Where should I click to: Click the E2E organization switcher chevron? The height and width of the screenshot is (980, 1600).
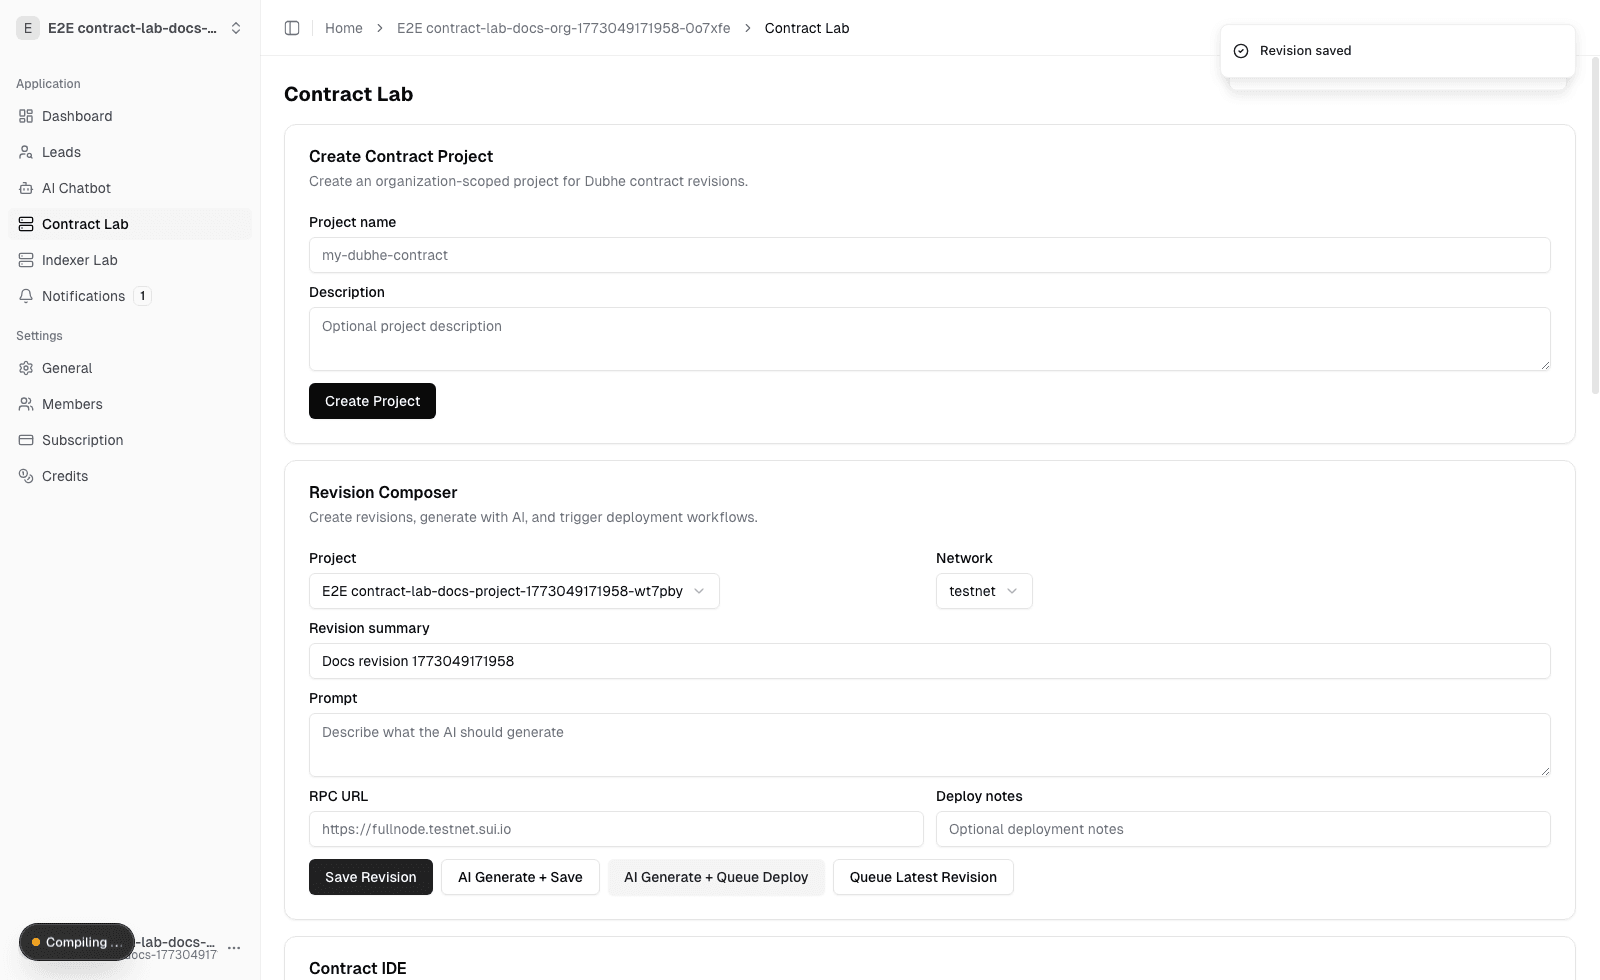(x=236, y=28)
